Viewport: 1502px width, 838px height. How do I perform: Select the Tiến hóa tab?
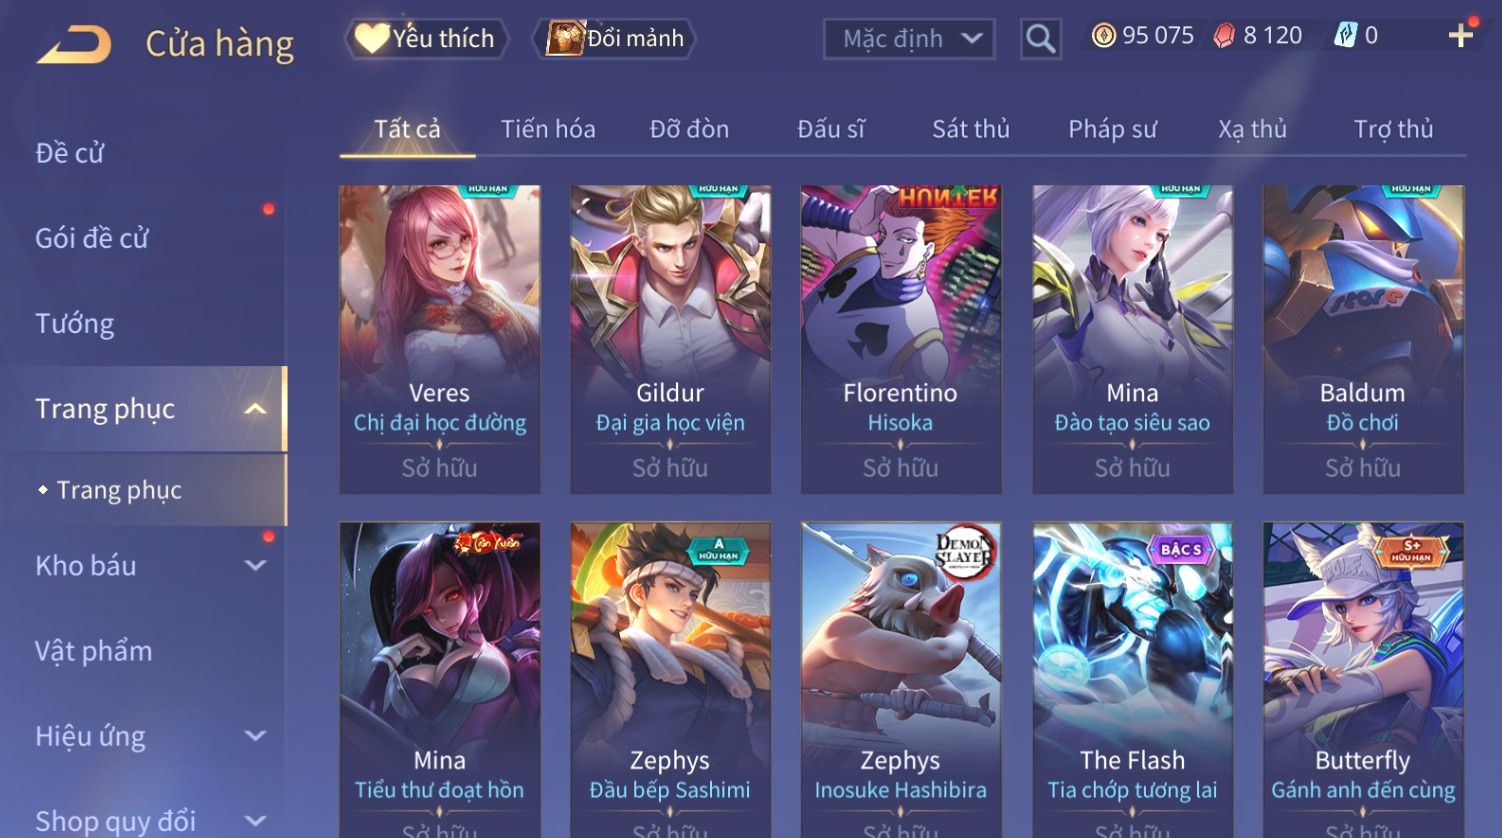pos(548,129)
